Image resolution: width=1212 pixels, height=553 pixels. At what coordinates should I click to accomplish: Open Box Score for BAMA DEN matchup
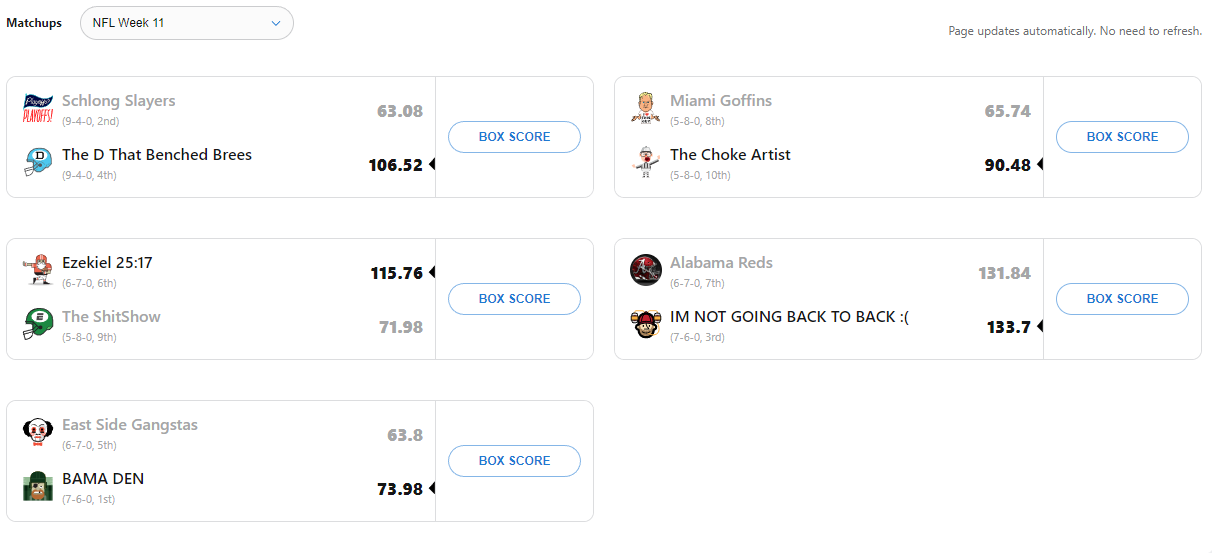tap(514, 461)
